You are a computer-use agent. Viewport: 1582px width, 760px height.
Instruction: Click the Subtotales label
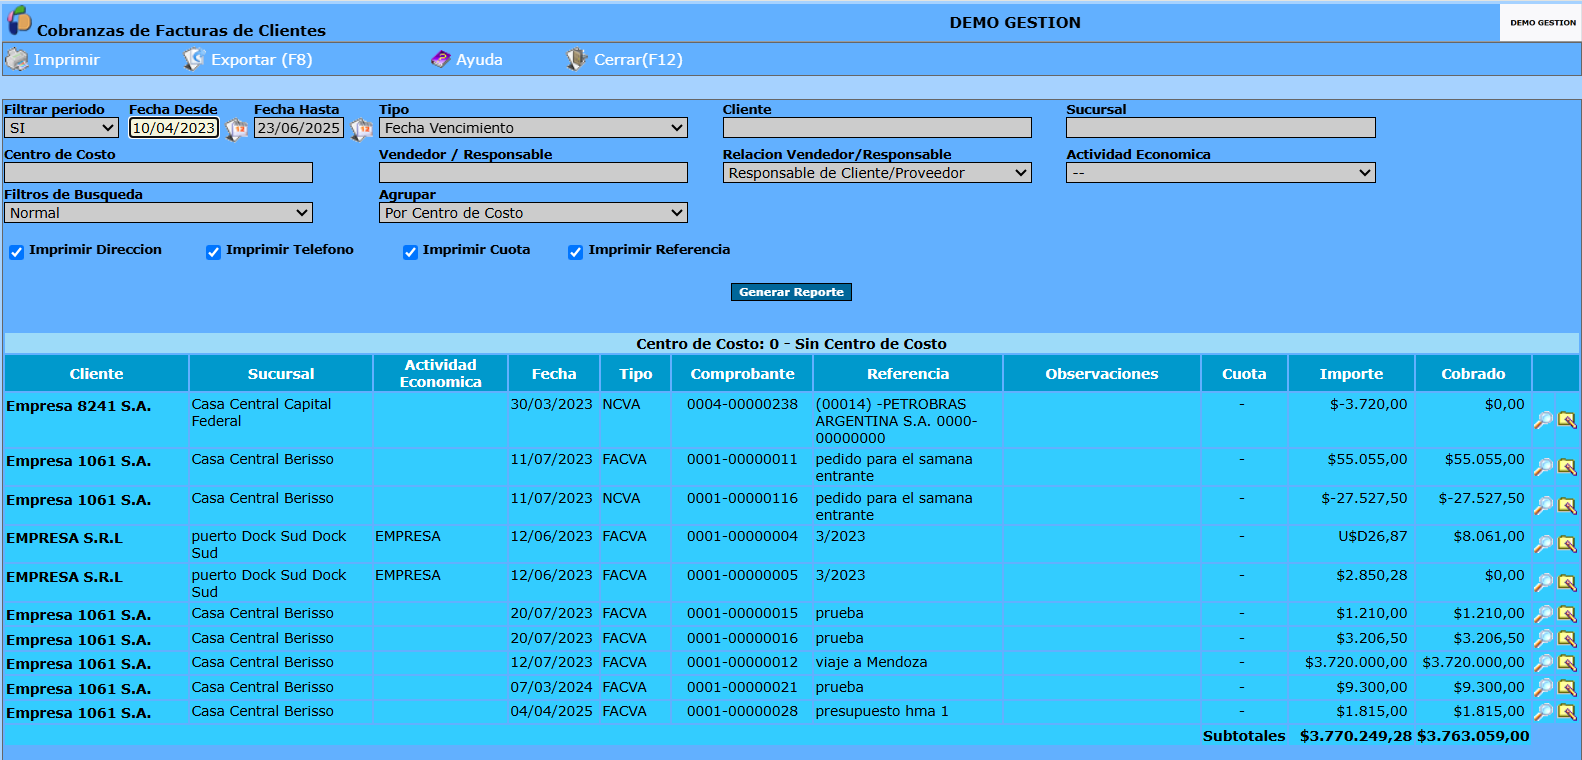click(1244, 736)
